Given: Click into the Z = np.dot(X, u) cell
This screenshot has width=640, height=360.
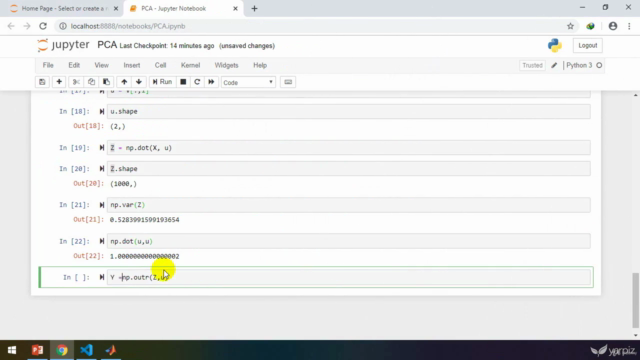Looking at the screenshot, I should pyautogui.click(x=349, y=148).
